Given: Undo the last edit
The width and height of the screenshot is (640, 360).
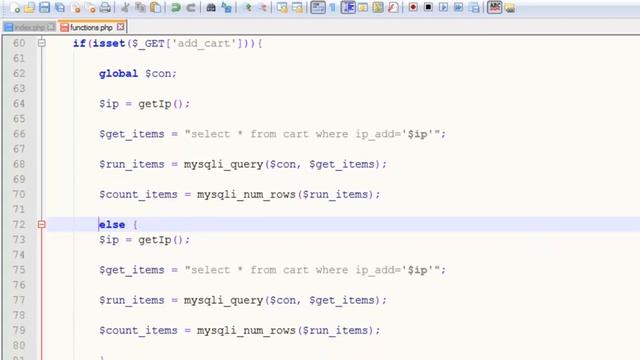Looking at the screenshot, I should click(176, 7).
